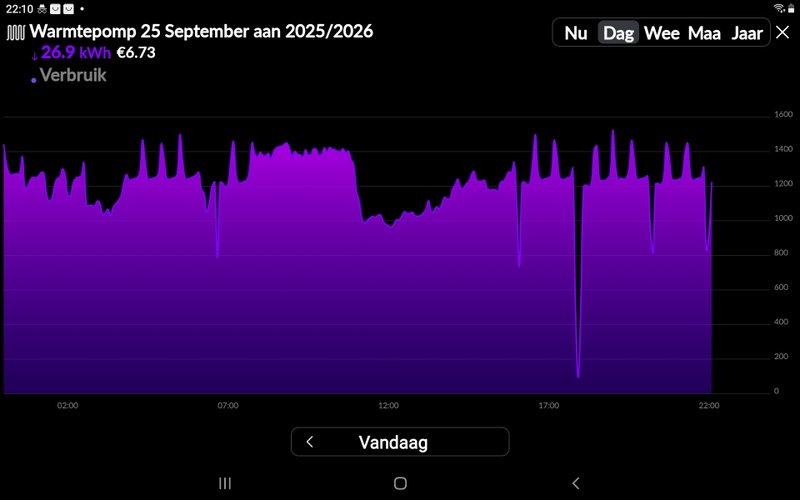Viewport: 800px width, 500px height.
Task: Select the Dag time range tab
Action: tap(618, 33)
